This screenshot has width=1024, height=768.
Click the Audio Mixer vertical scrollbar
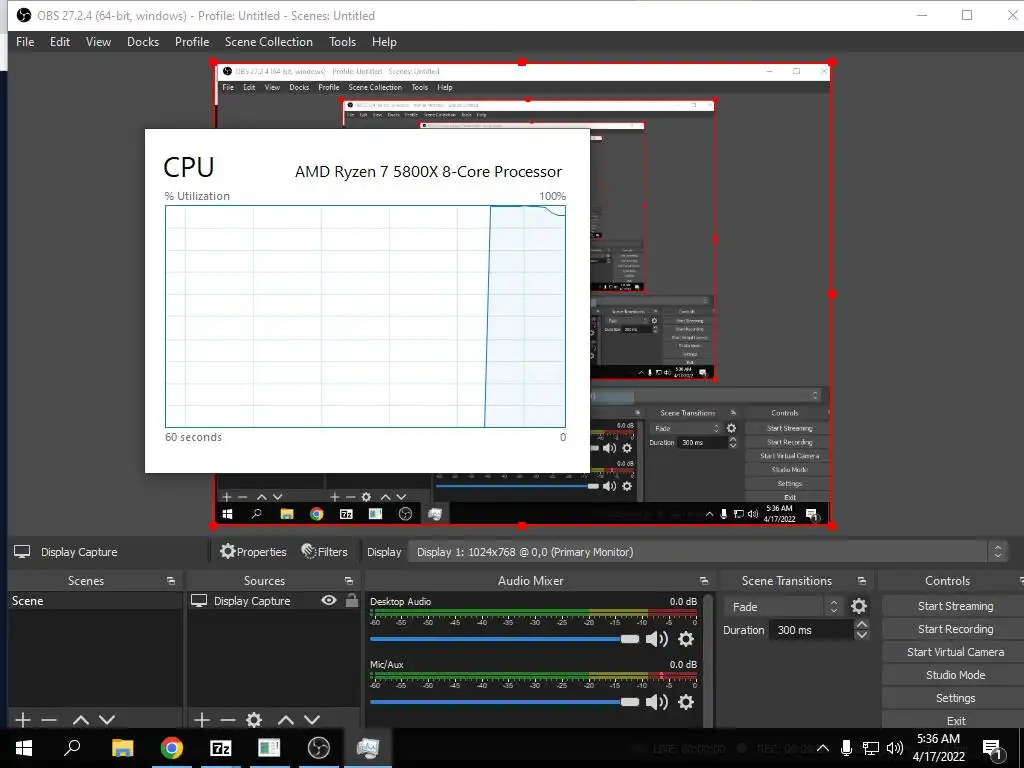pos(709,660)
